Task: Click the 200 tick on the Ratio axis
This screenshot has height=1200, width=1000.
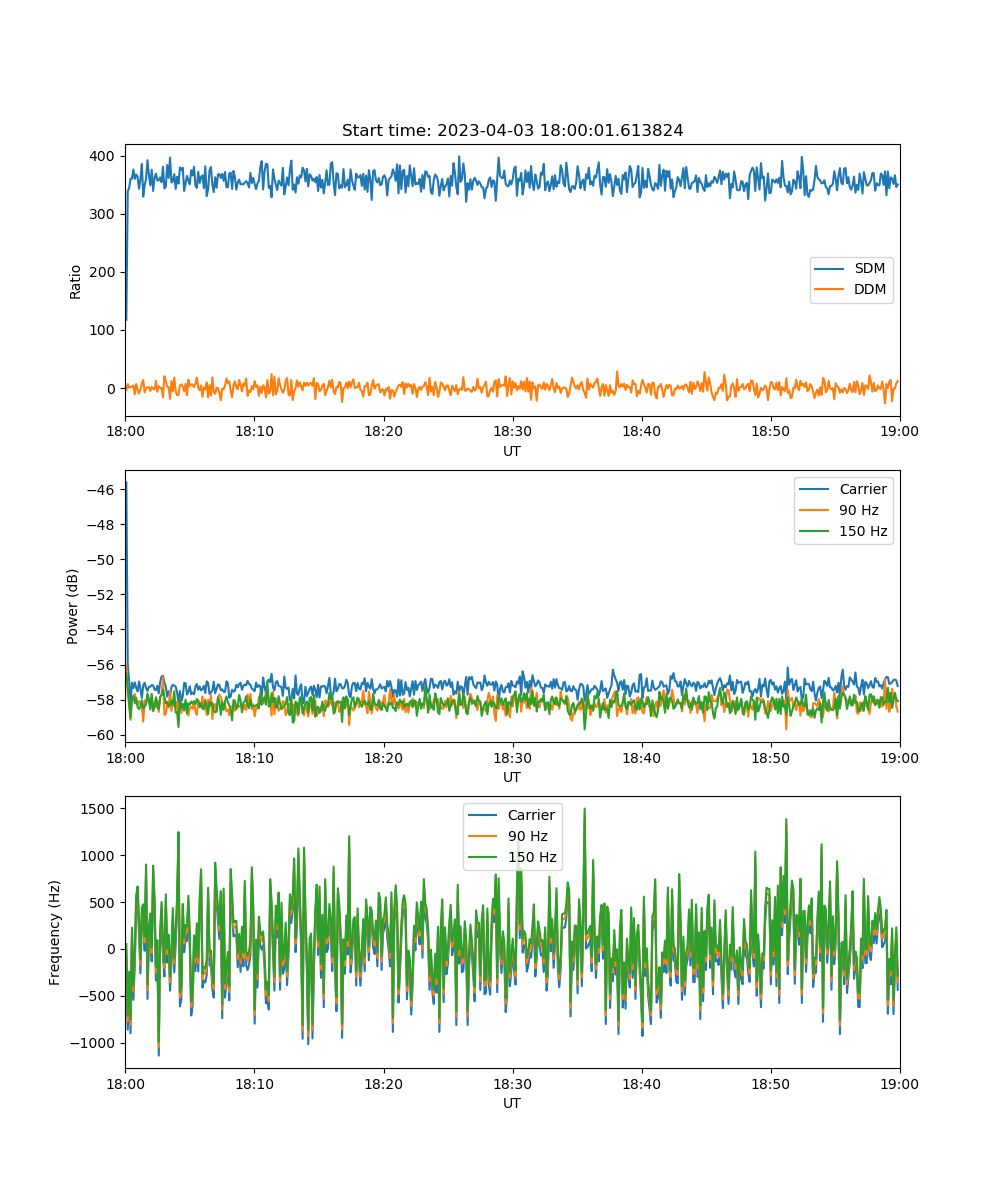Action: [x=104, y=272]
